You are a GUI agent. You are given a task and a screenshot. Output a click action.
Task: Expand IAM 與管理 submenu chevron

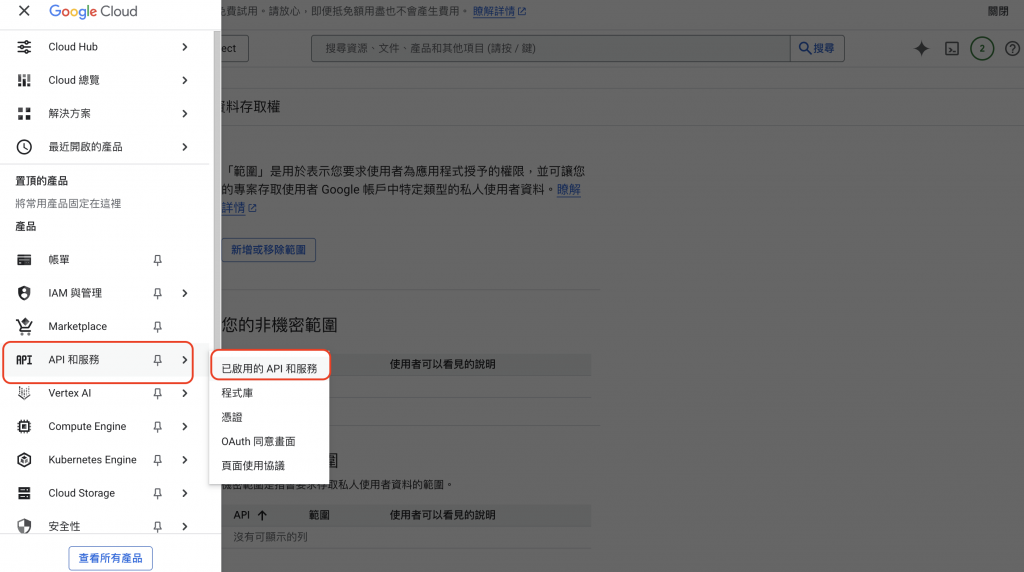[185, 293]
